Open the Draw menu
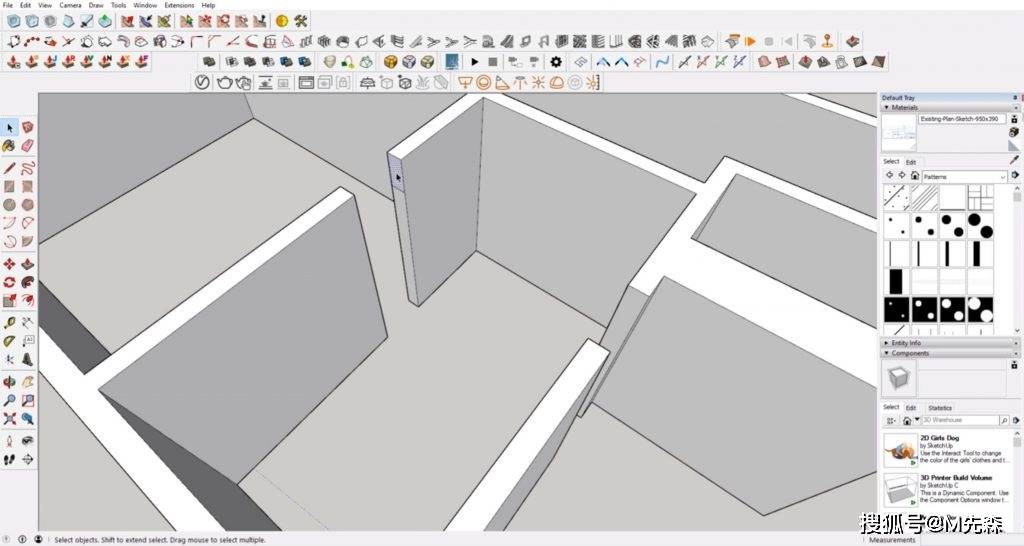 (x=96, y=5)
